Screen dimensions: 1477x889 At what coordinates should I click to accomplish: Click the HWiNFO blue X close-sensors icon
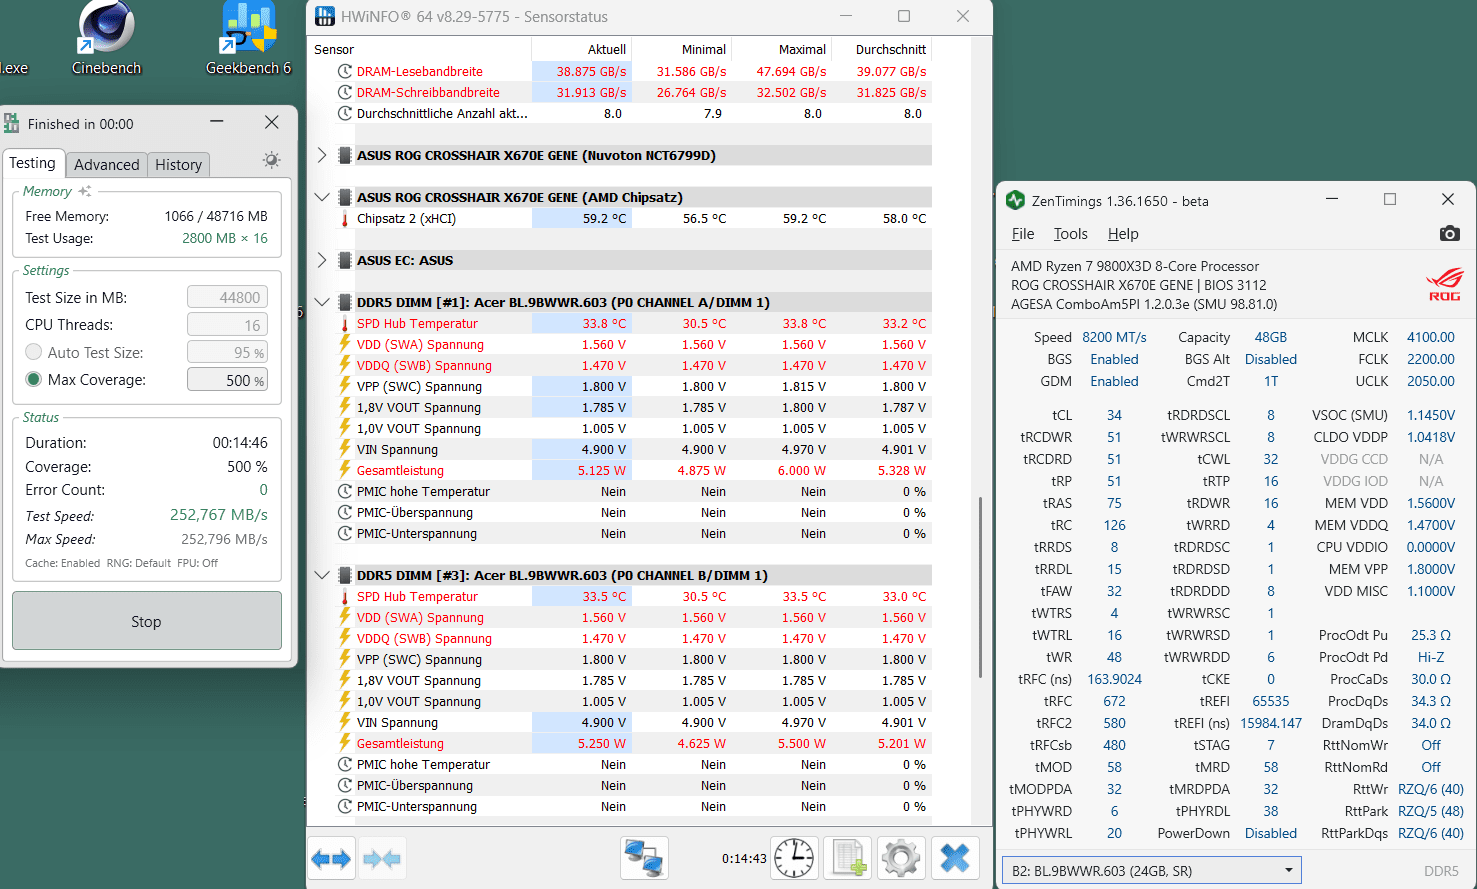coord(955,858)
